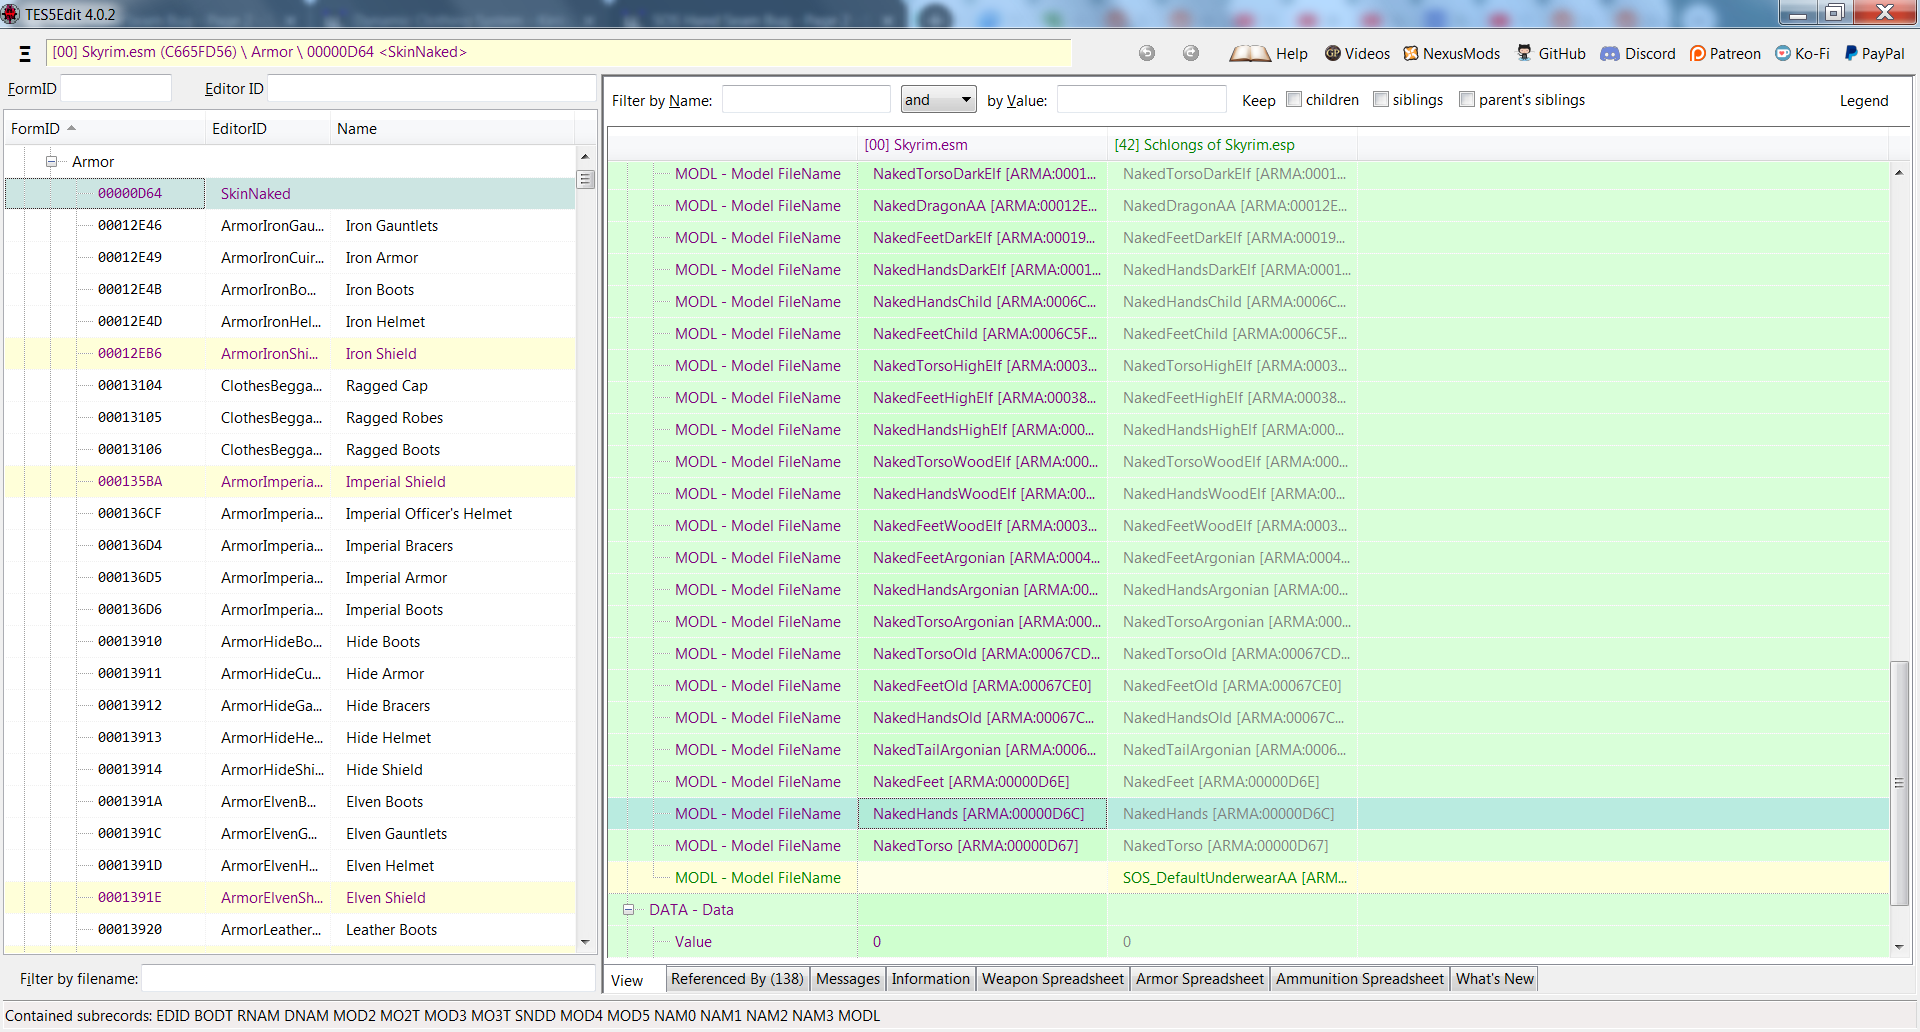The height and width of the screenshot is (1032, 1920).
Task: Enable the Keep children checkbox
Action: [1294, 99]
